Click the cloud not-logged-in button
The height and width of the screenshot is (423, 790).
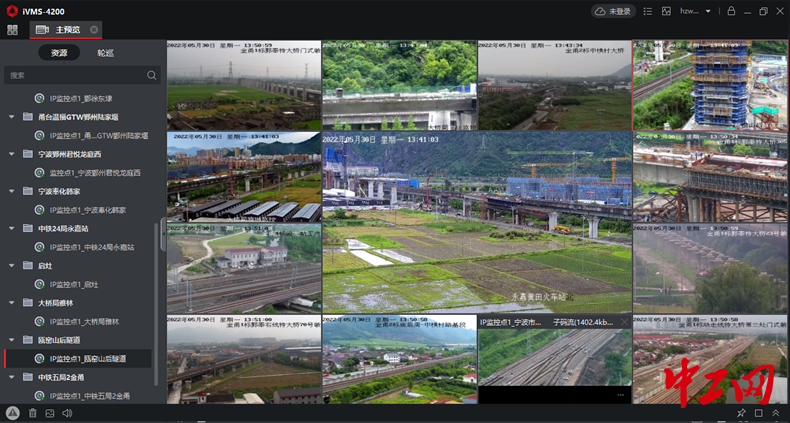(614, 11)
